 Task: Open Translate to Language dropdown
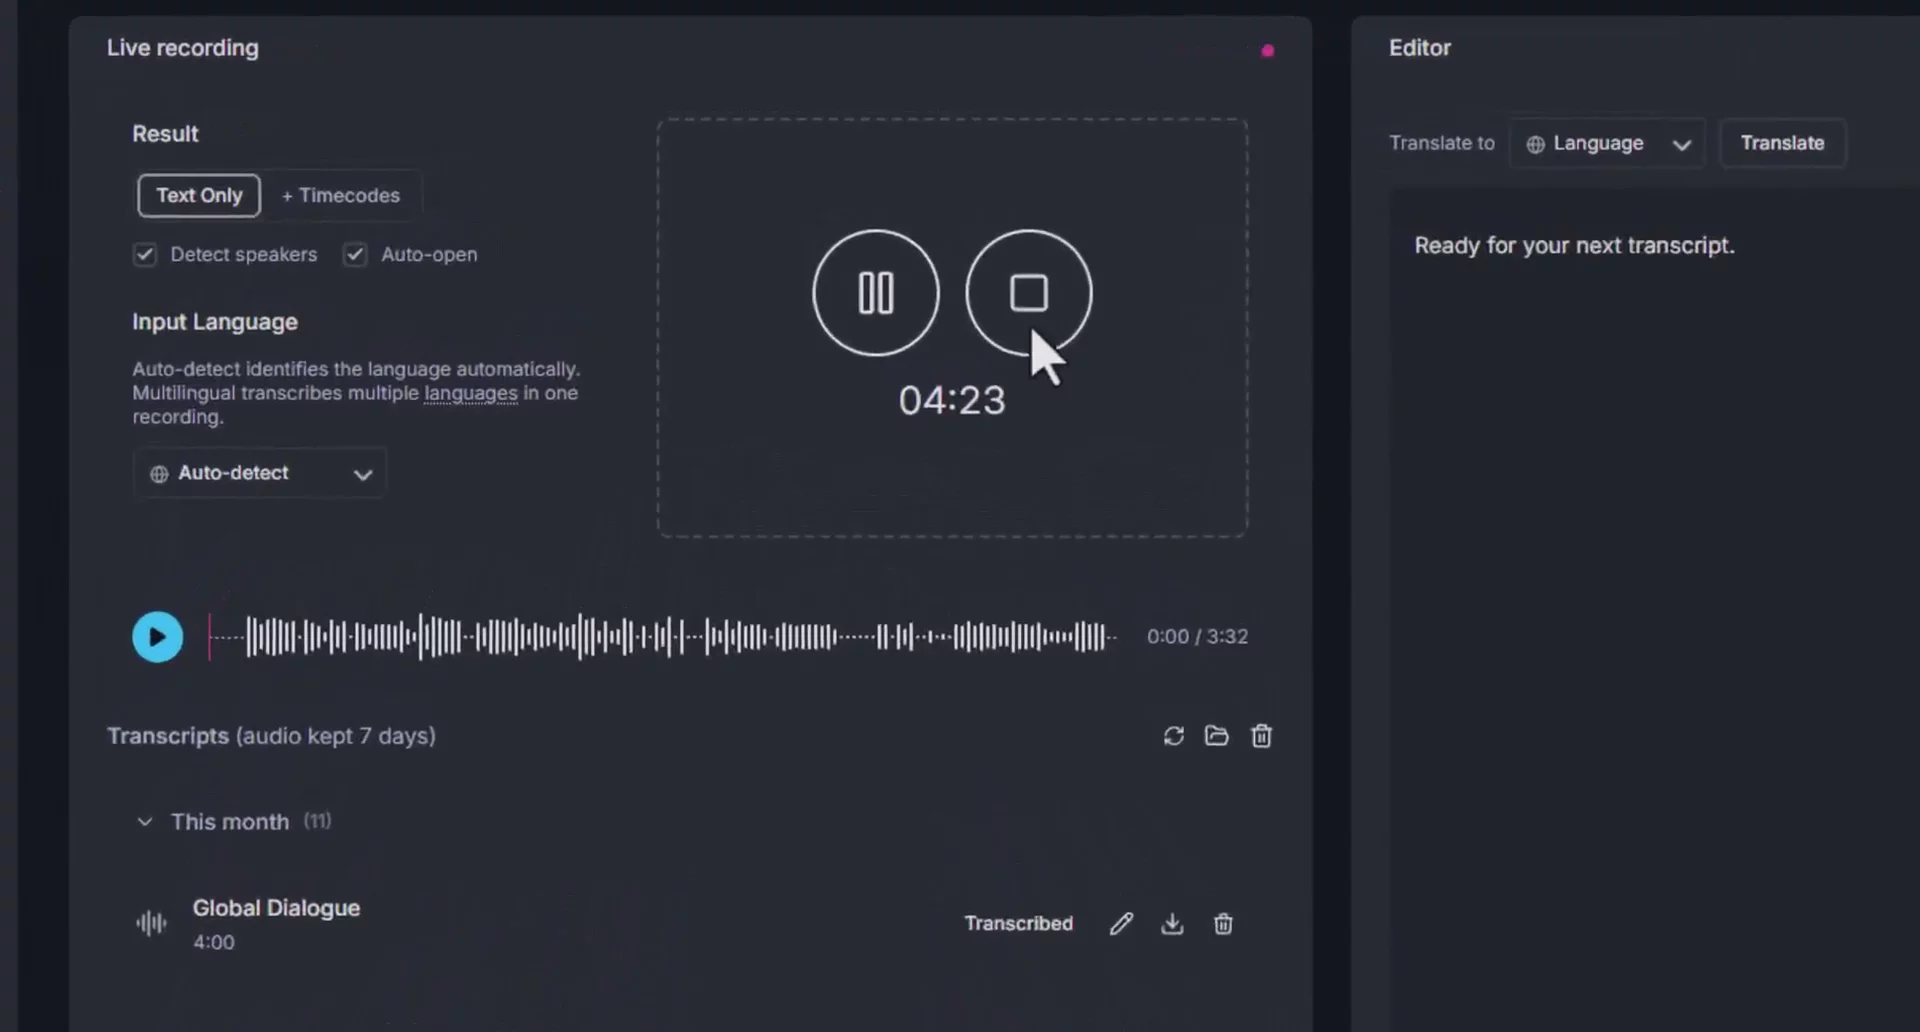point(1607,143)
